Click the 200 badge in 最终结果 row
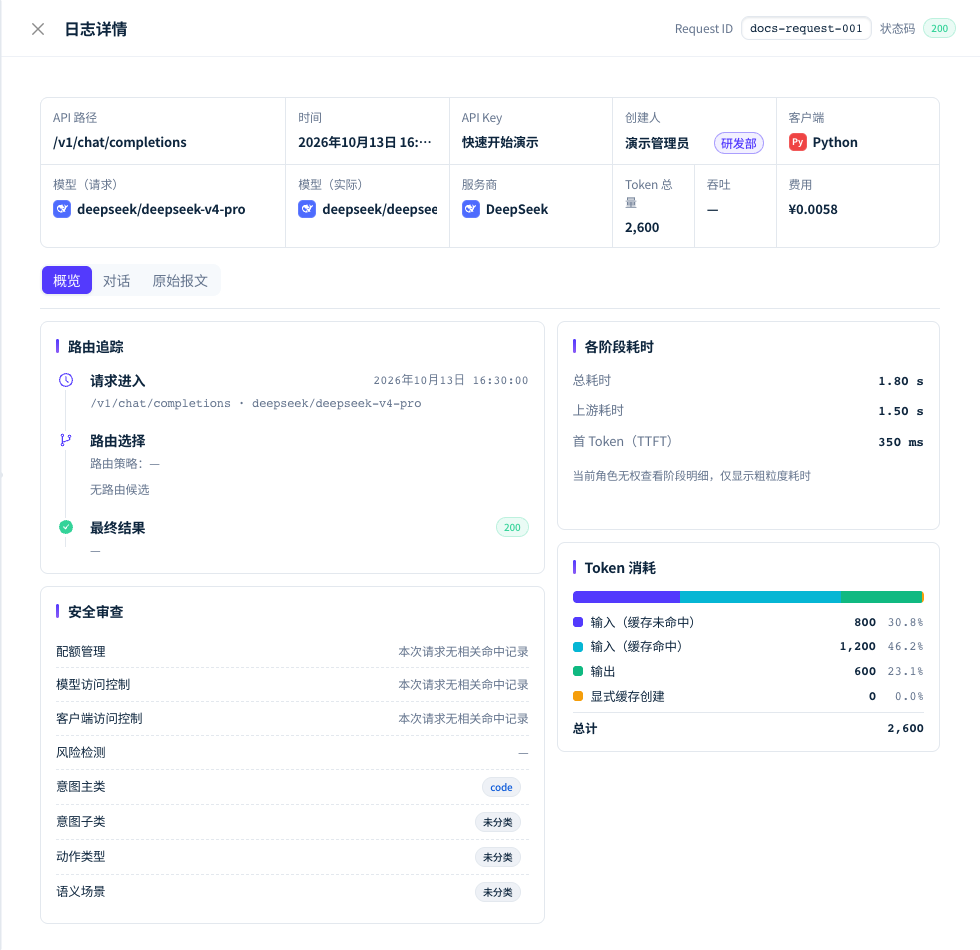980x950 pixels. click(512, 527)
